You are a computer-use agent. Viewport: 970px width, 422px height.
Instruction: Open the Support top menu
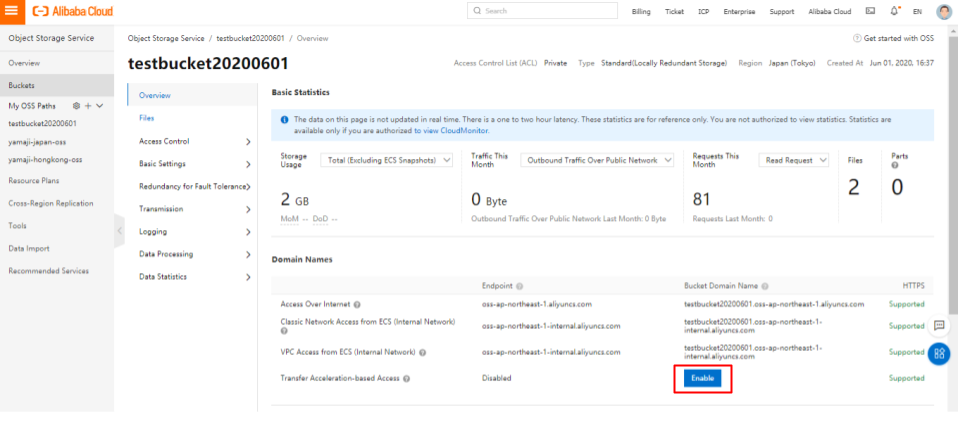[x=781, y=12]
